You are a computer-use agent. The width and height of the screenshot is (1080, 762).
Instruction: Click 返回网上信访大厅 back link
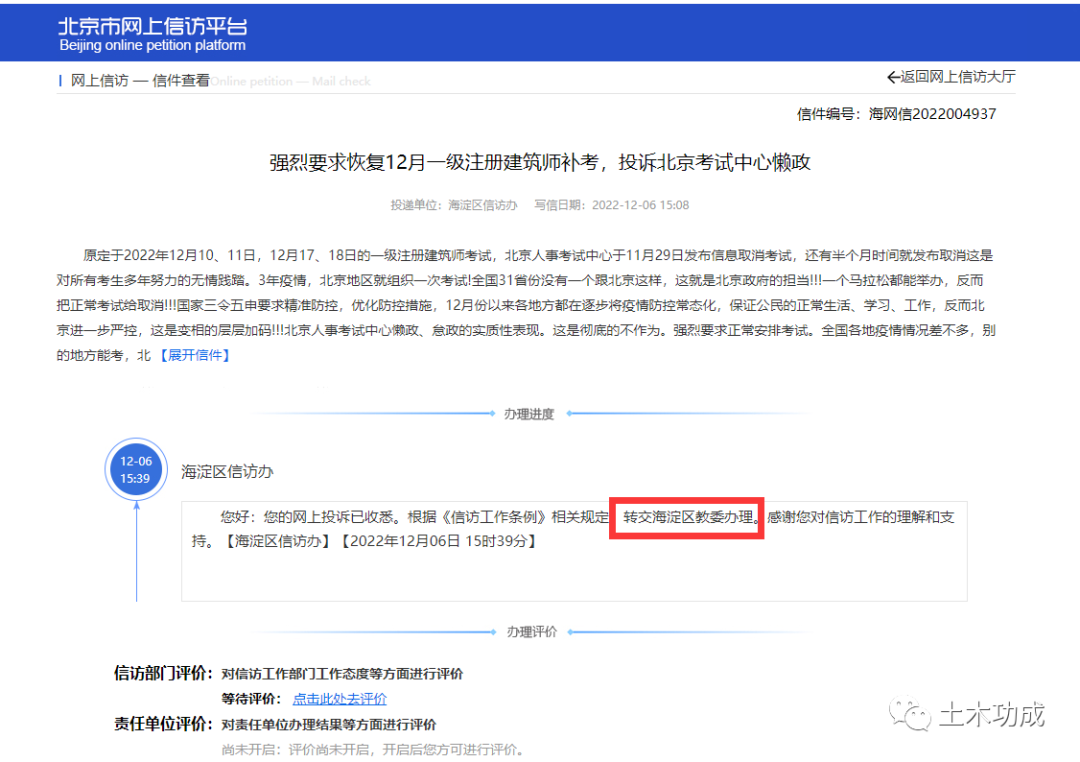951,77
